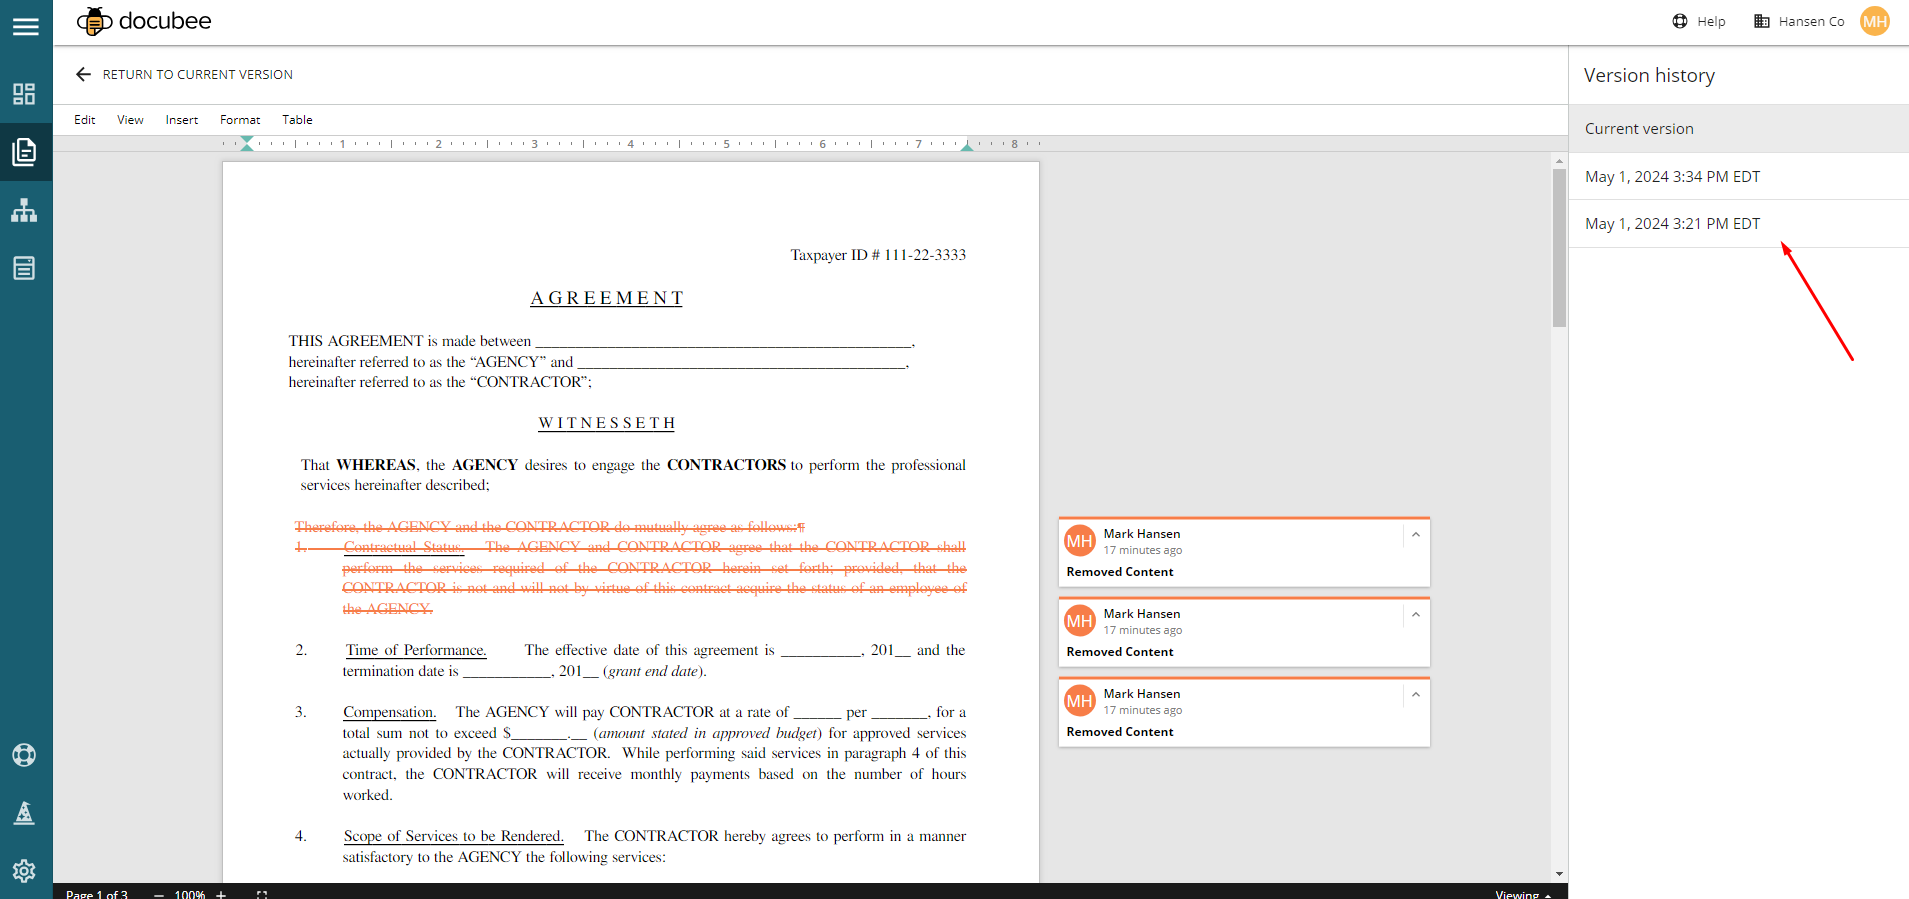Collapse the third Removed Content comment
The image size is (1909, 899).
point(1416,695)
